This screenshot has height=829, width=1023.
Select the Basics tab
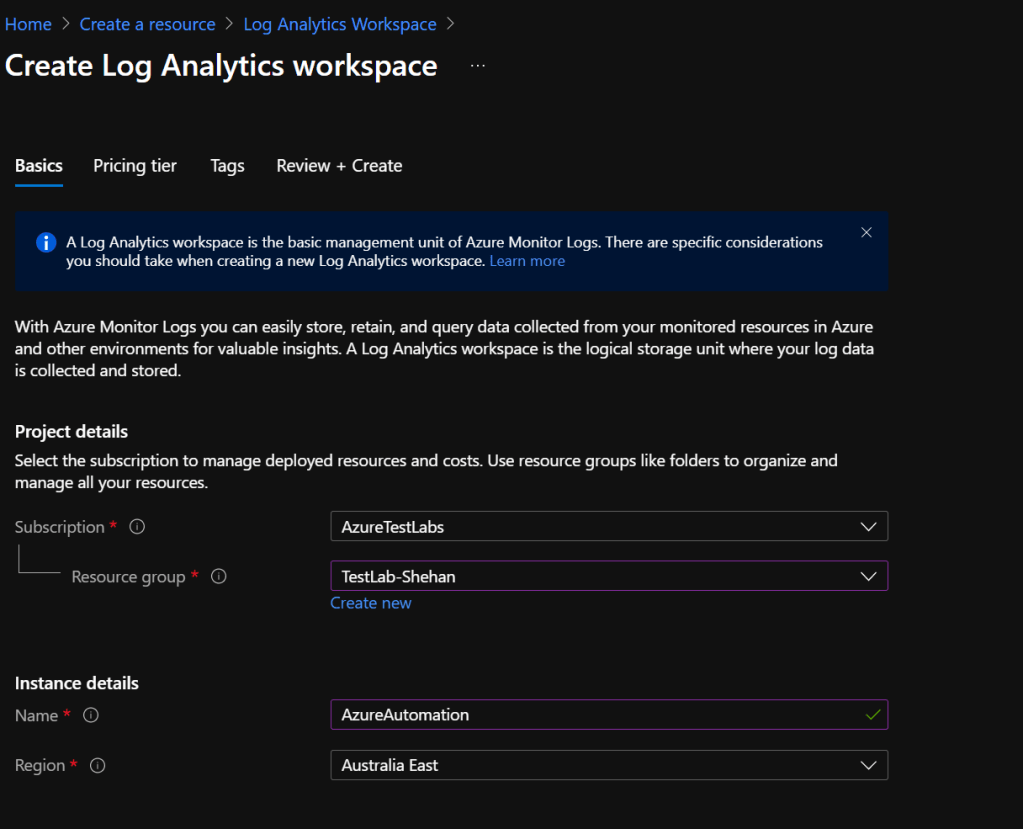(39, 166)
